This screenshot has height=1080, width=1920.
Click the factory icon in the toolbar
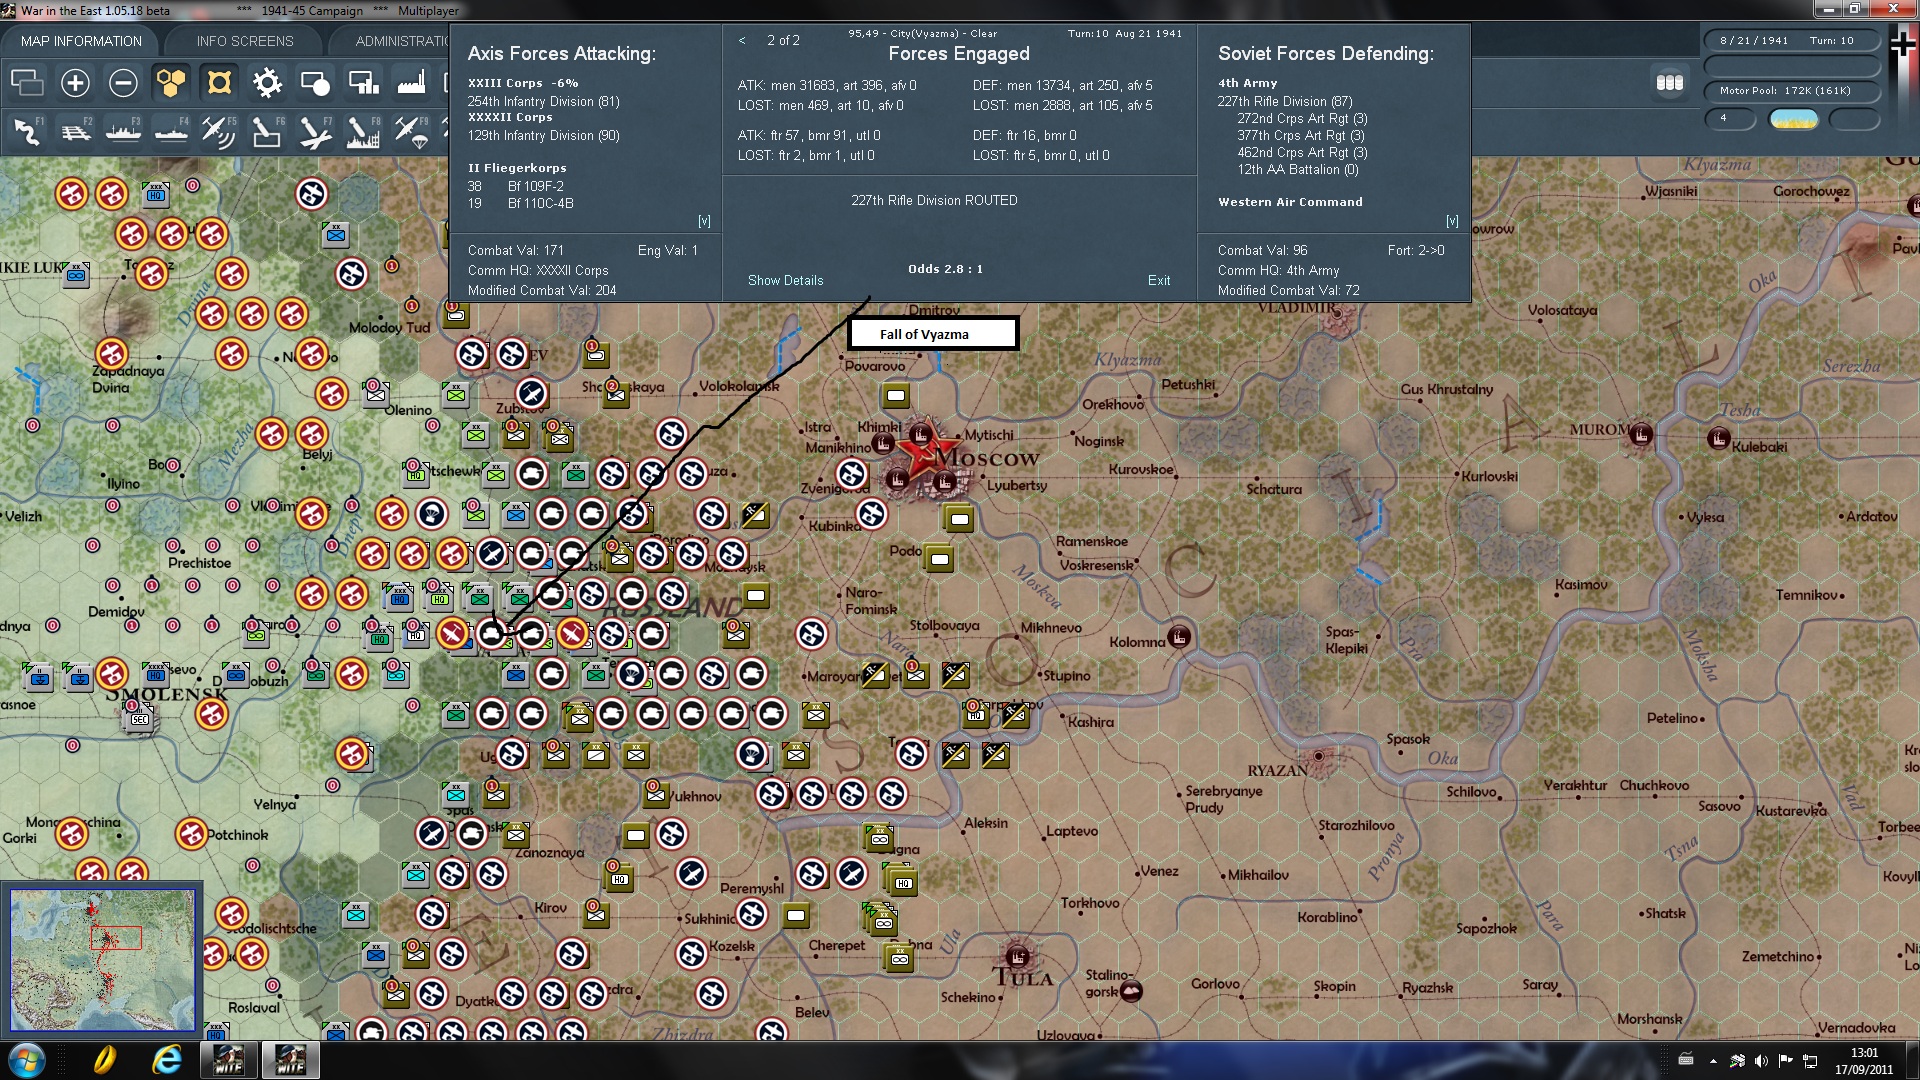pyautogui.click(x=411, y=83)
